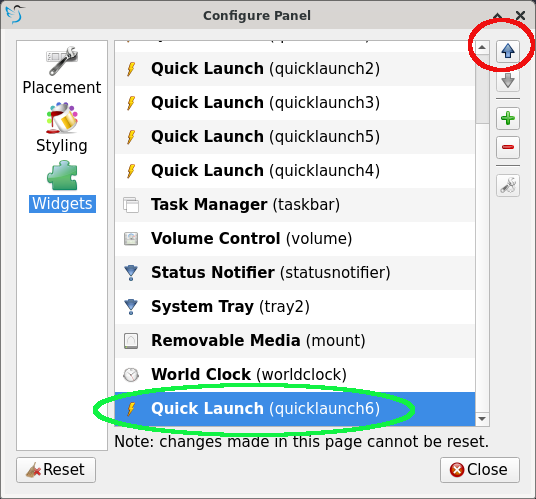Select Removable Media (mount) widget

click(295, 340)
